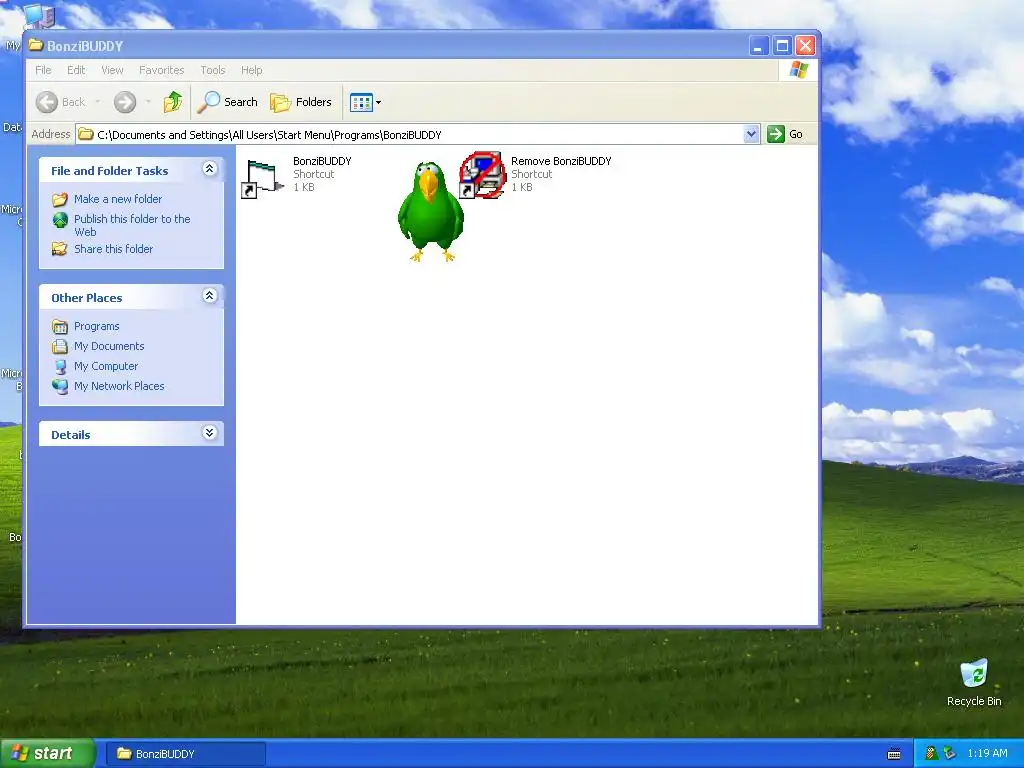The height and width of the screenshot is (768, 1024).
Task: Click the Make a new folder icon
Action: point(59,199)
